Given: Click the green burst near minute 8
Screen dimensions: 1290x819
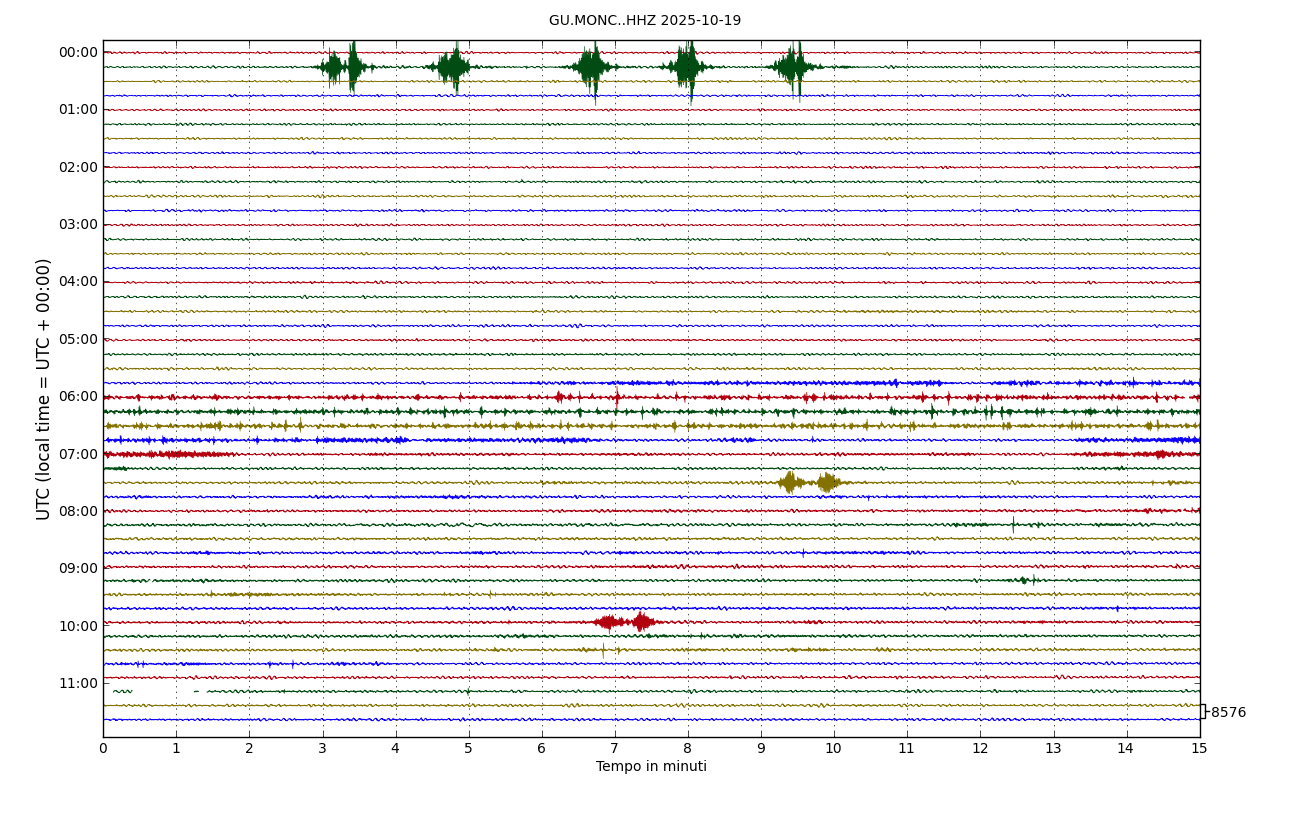Looking at the screenshot, I should [x=687, y=67].
